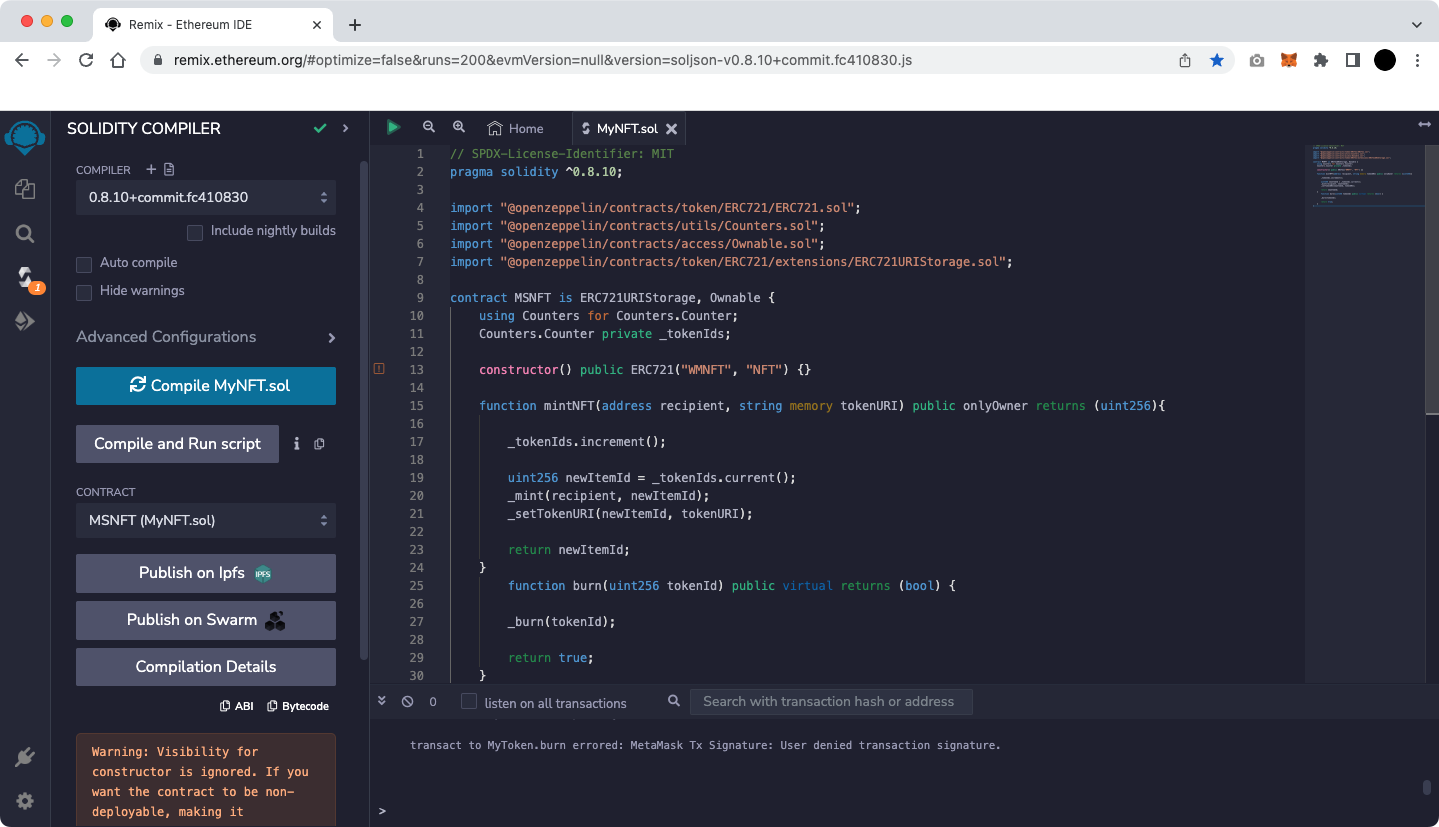1439x827 pixels.
Task: Click the green Run script play icon
Action: click(x=393, y=127)
